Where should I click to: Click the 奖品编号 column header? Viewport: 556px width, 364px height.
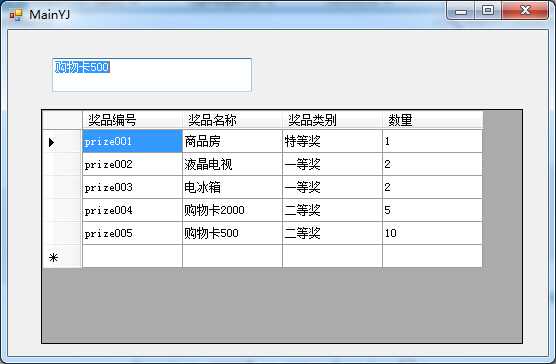(x=132, y=120)
